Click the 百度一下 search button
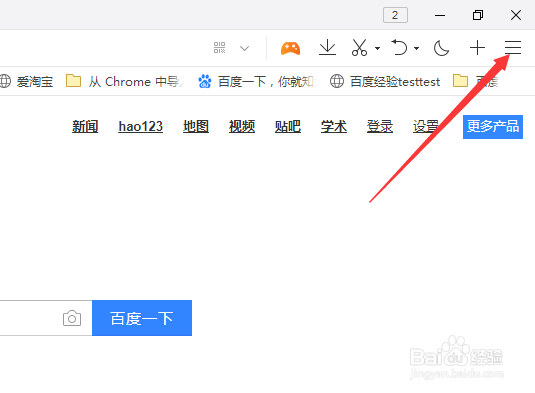 click(x=142, y=318)
